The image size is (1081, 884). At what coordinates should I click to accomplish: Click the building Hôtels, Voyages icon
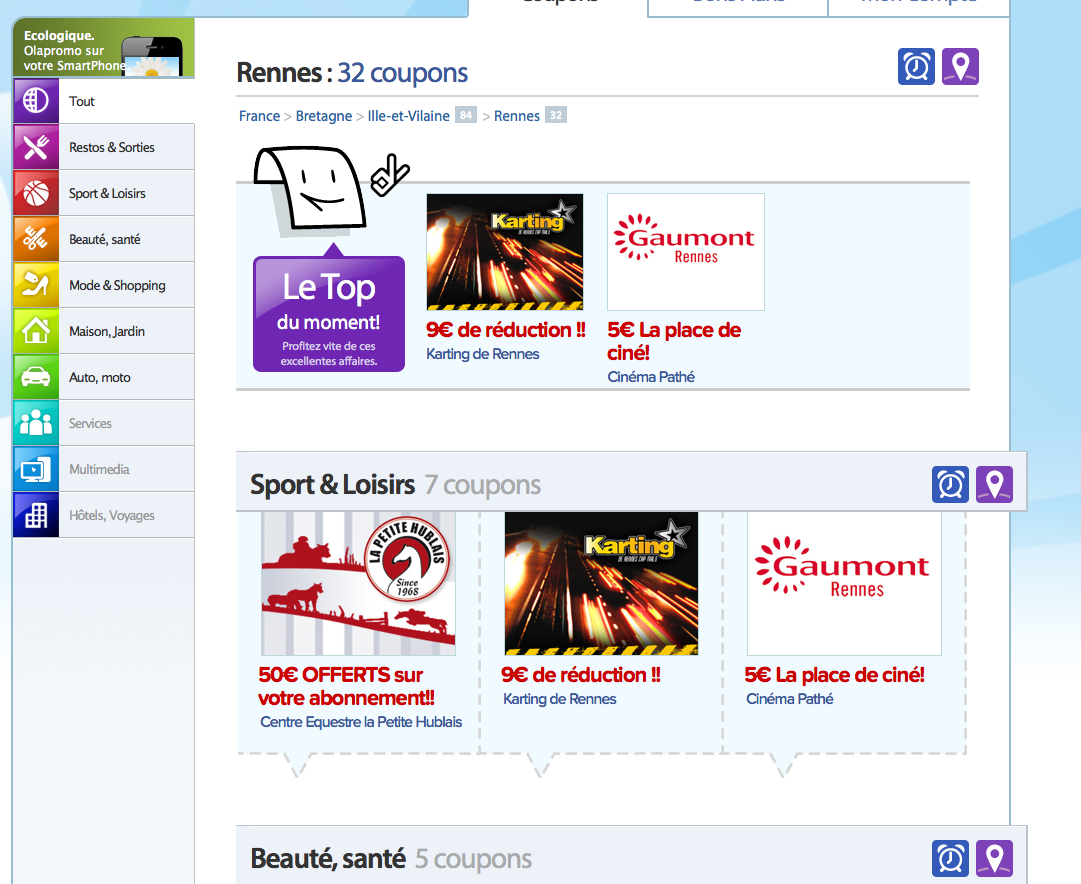pos(36,515)
